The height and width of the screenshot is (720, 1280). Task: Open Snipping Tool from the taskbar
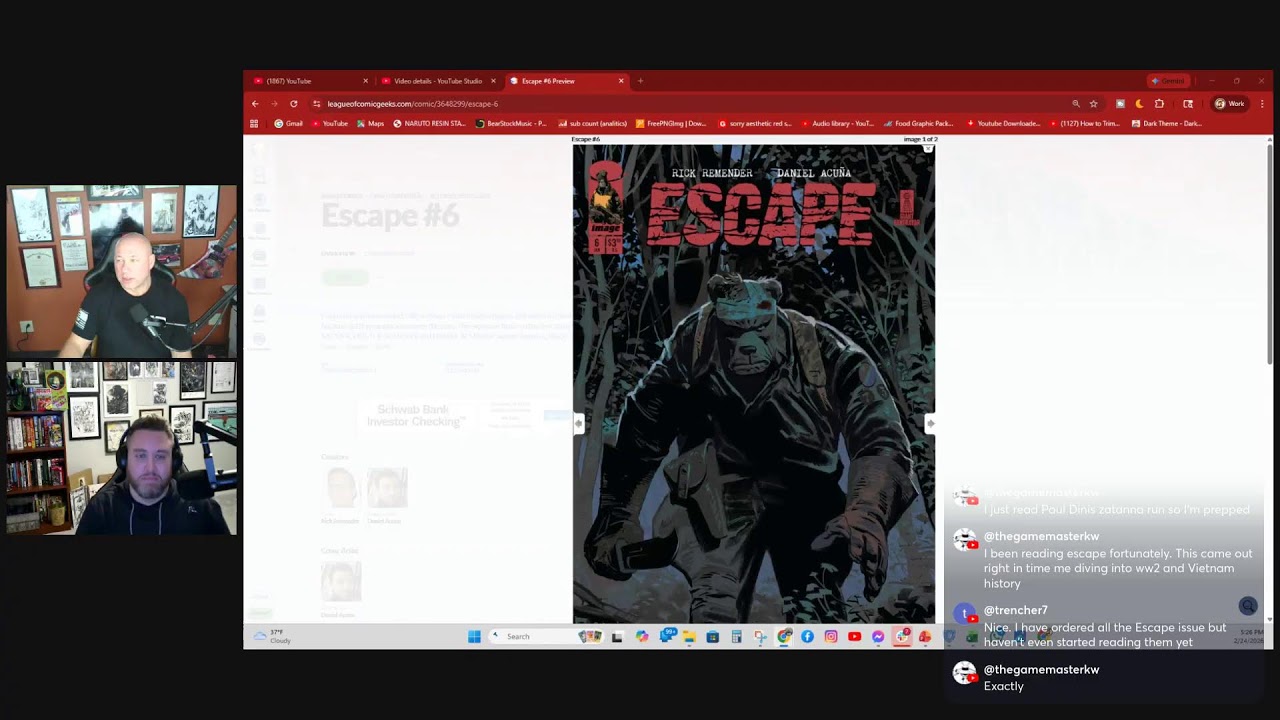point(760,637)
